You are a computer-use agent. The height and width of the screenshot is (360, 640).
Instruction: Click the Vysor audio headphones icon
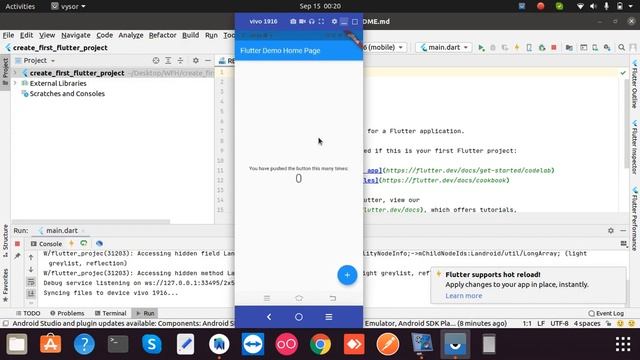pos(312,21)
